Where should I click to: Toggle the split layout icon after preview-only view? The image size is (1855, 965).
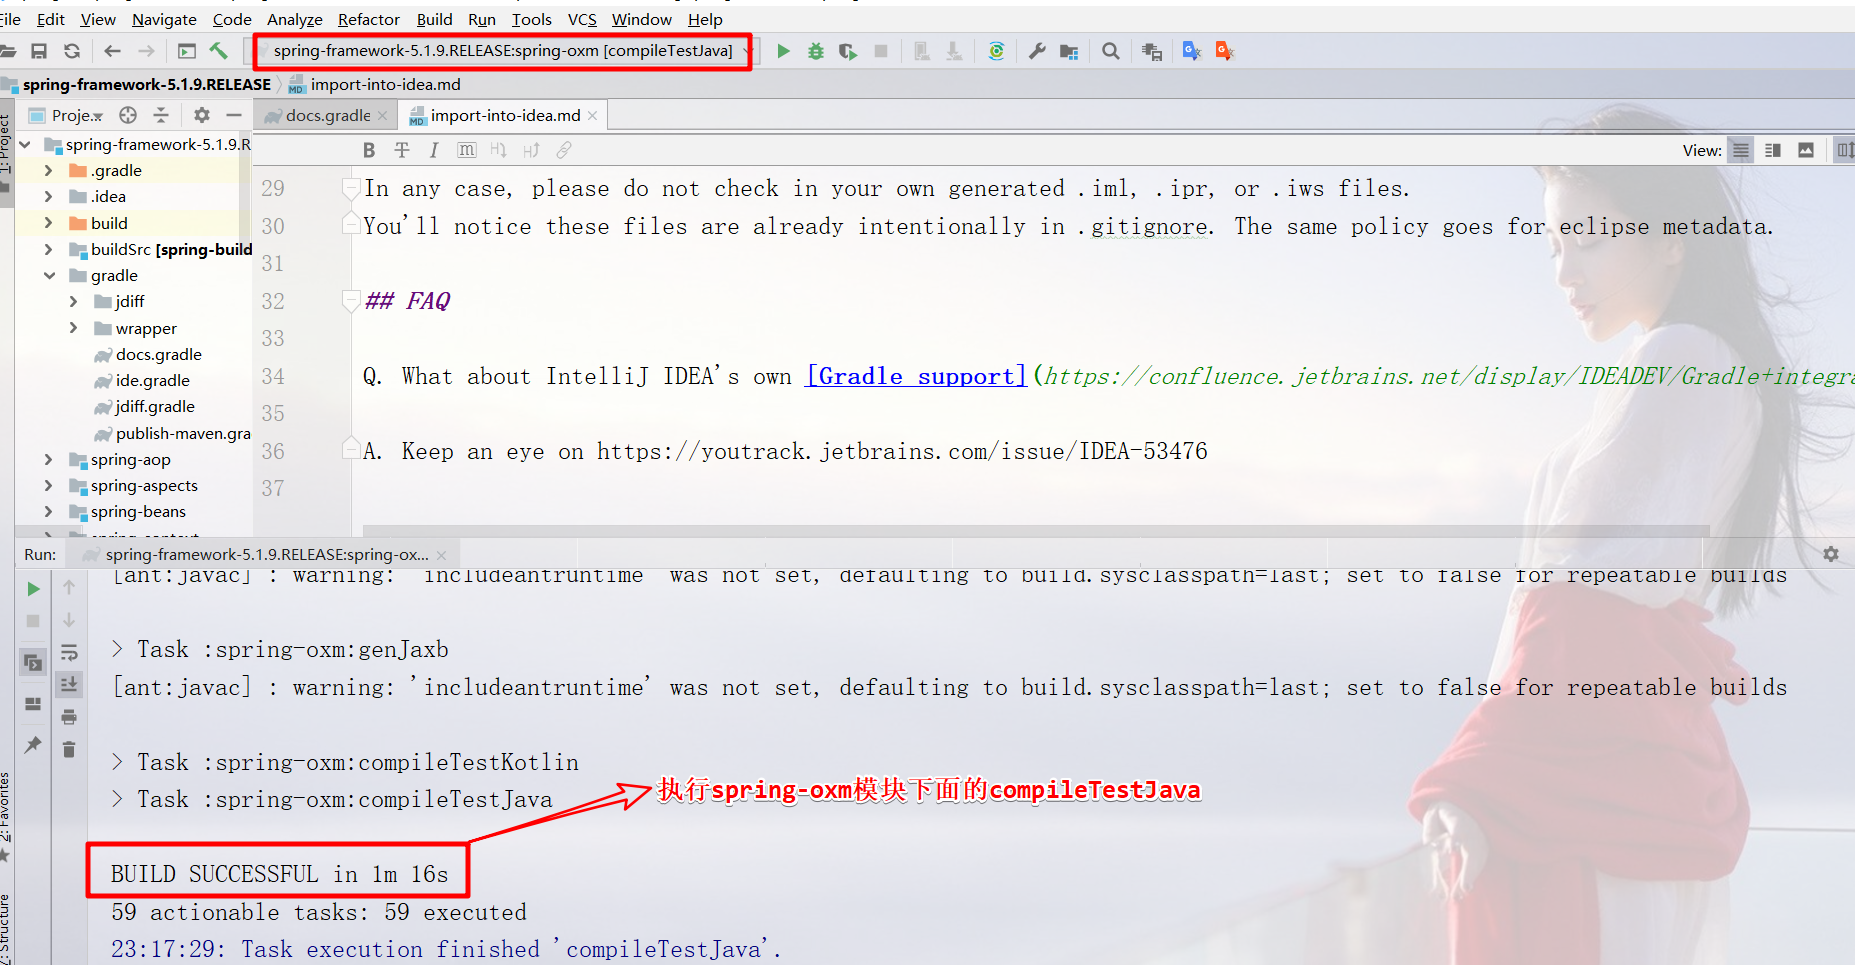(x=1845, y=150)
